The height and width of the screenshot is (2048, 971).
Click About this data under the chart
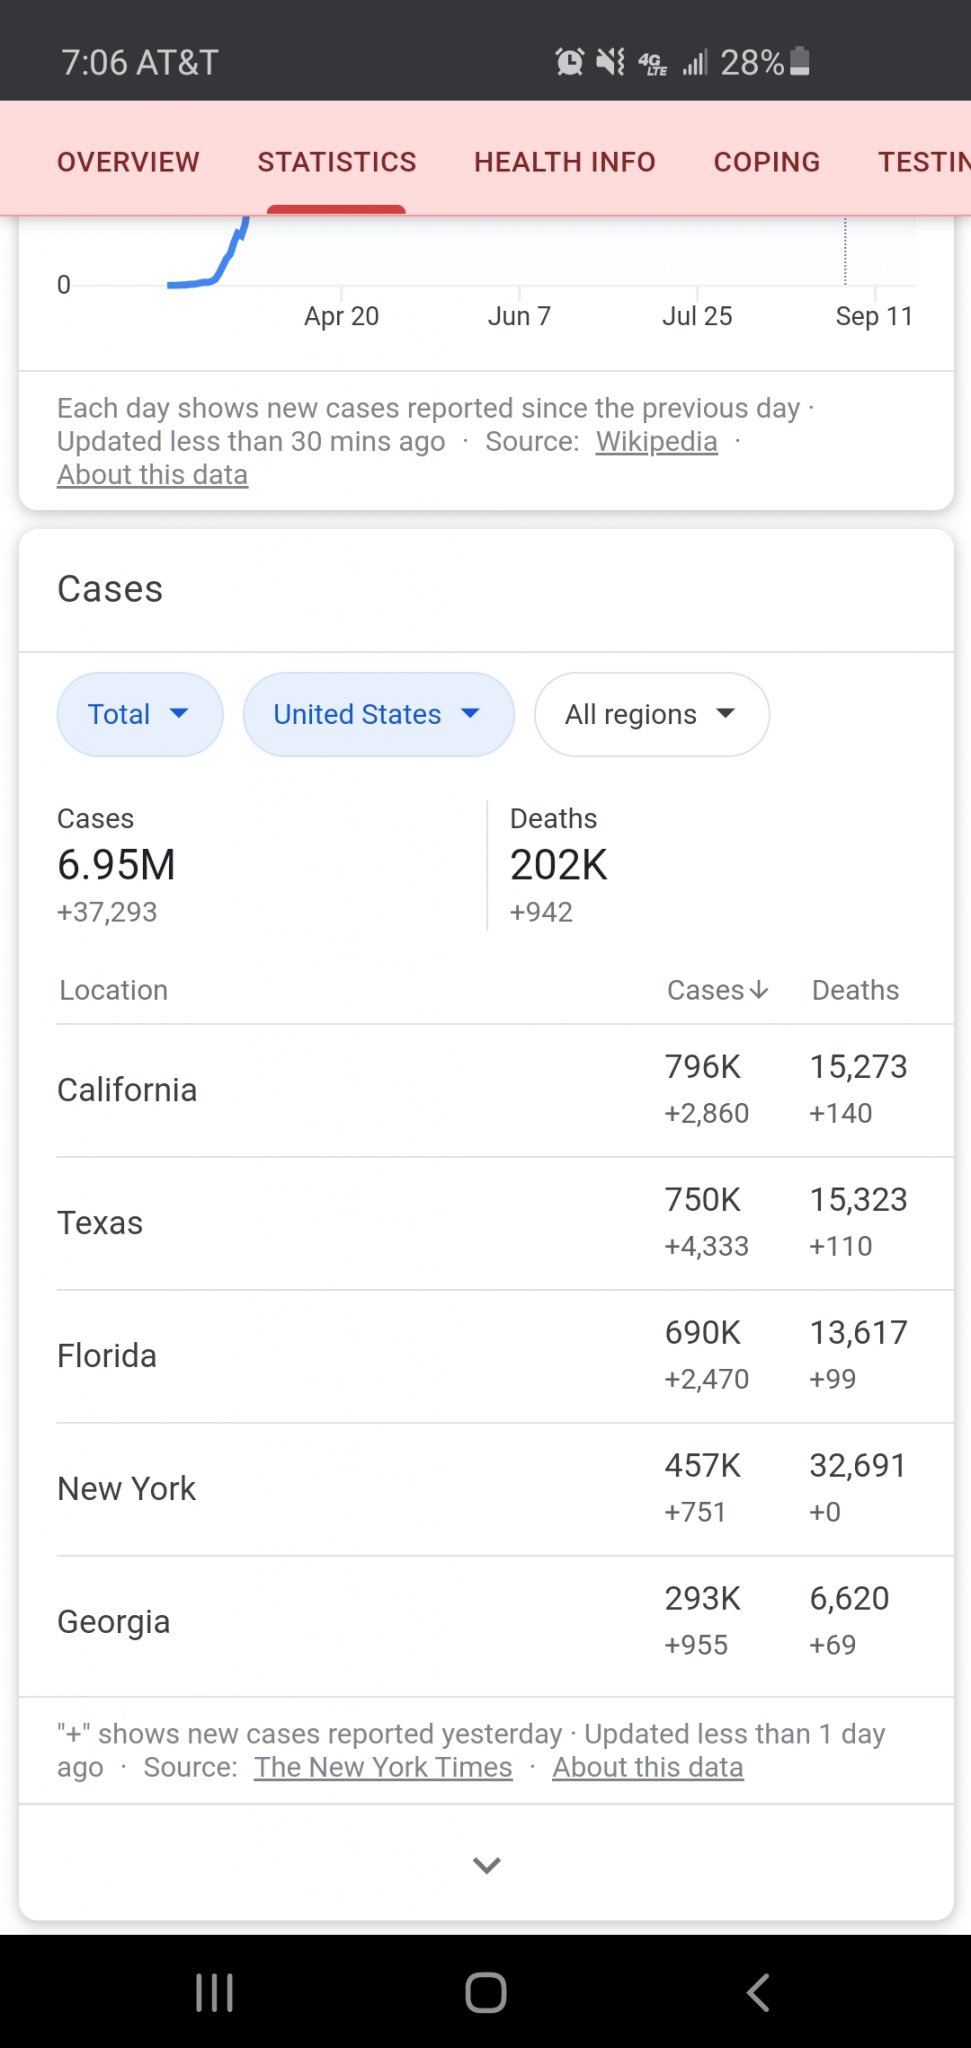pos(152,475)
